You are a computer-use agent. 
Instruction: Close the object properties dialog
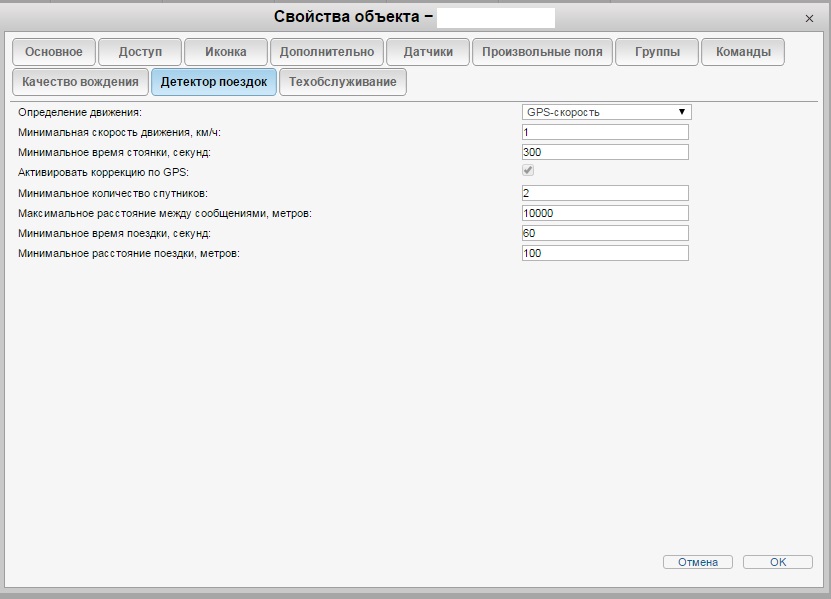point(809,18)
